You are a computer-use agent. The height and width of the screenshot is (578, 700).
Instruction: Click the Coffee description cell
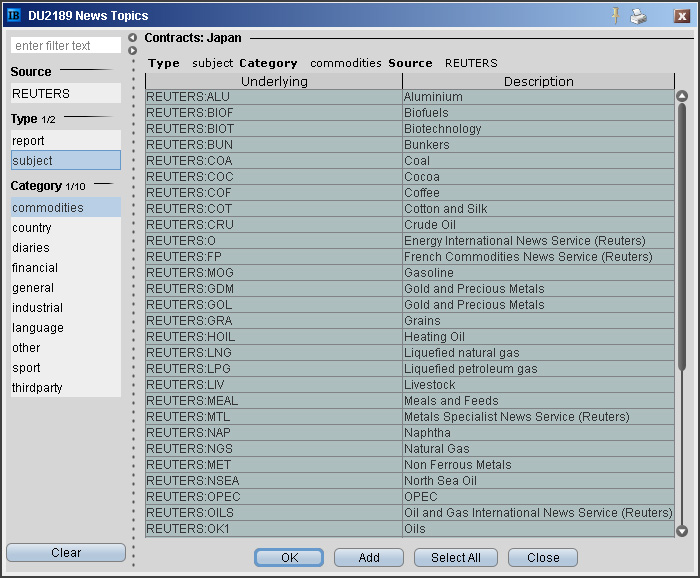pos(538,193)
